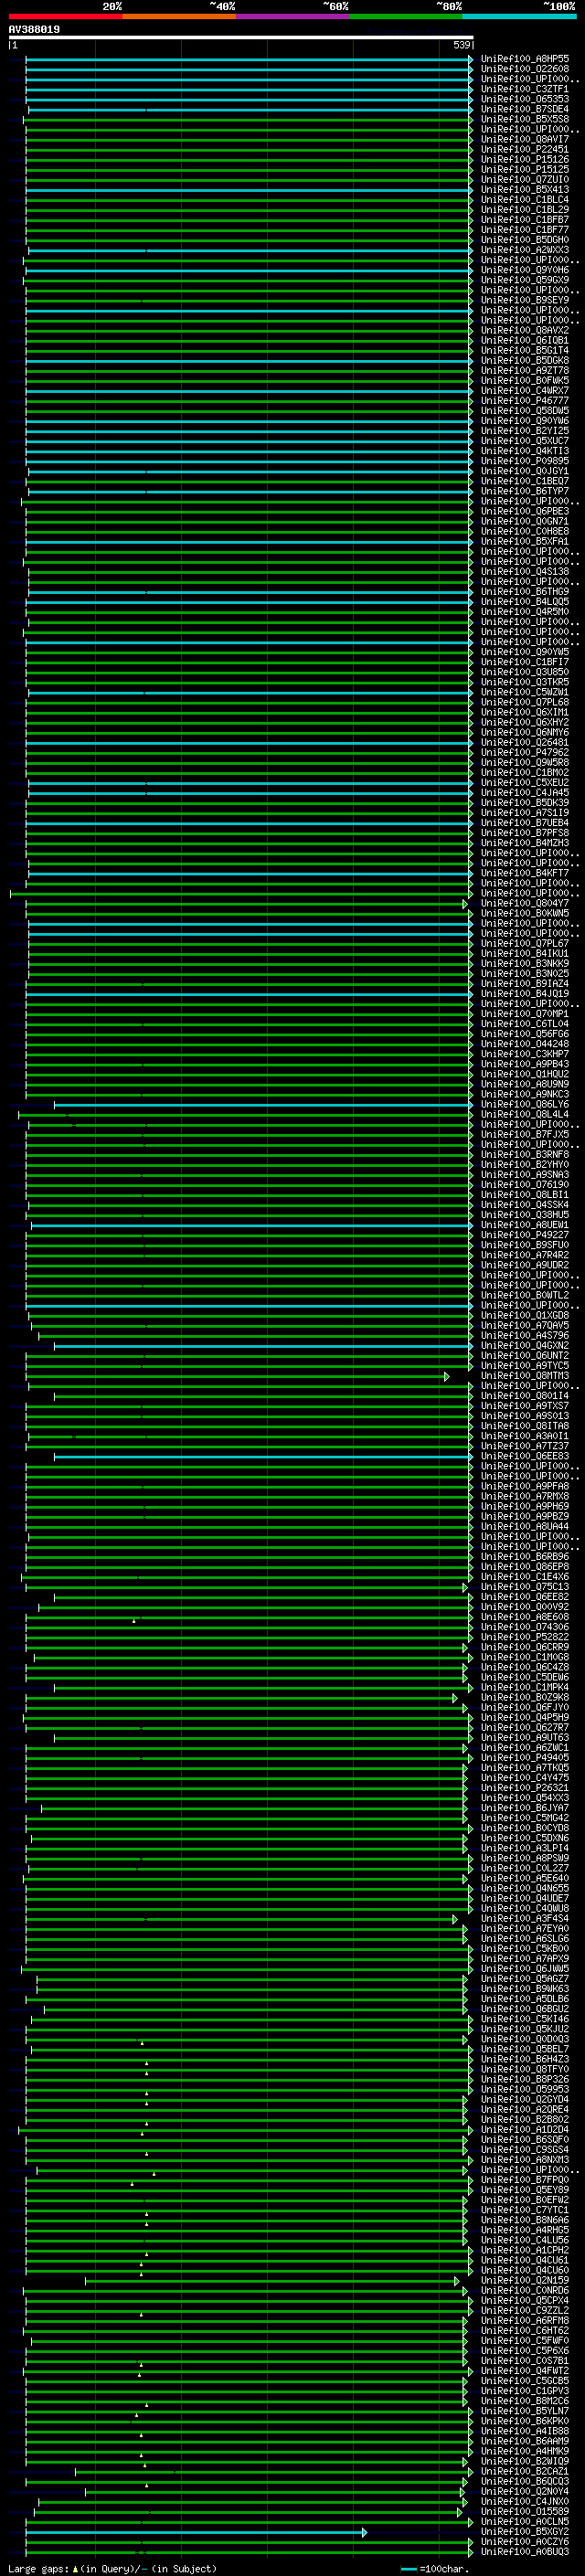The image size is (585, 2576).
Task: Open hit UniRef100_Q22608
Action: (x=525, y=69)
